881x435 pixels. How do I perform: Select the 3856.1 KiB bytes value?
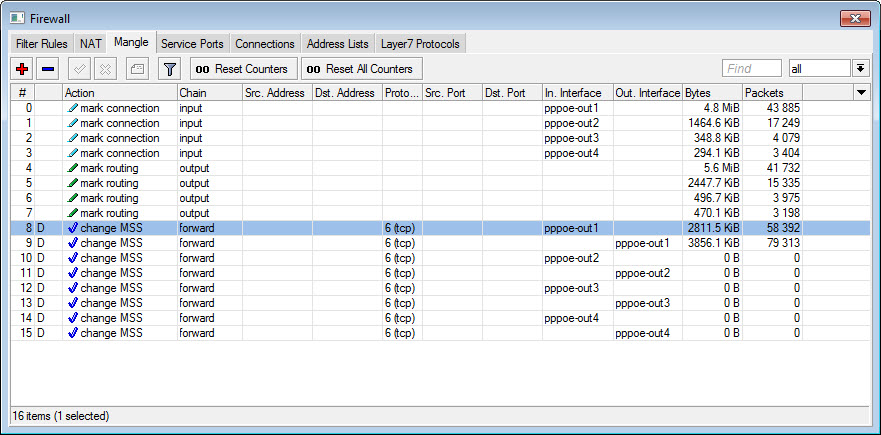[x=714, y=243]
